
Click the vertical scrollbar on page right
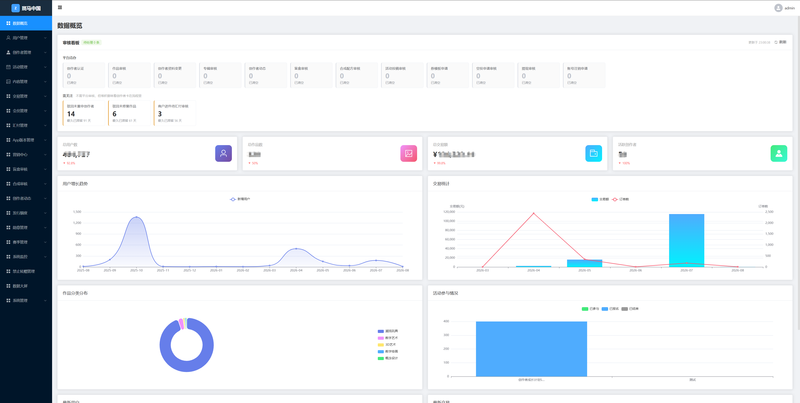(798, 173)
